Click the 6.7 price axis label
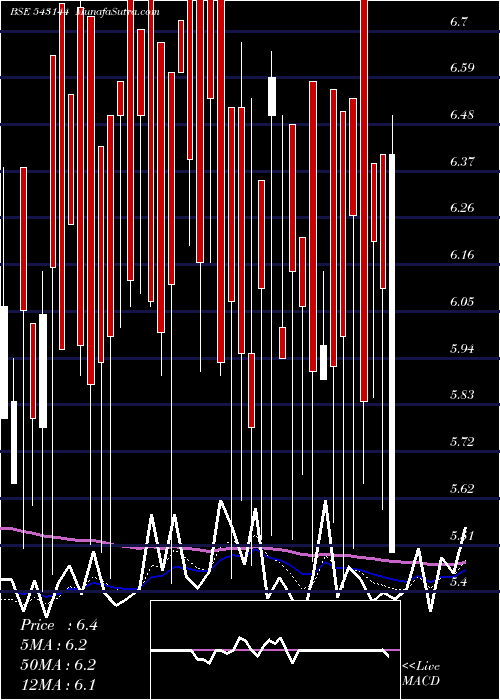500x700 pixels. pos(459,22)
